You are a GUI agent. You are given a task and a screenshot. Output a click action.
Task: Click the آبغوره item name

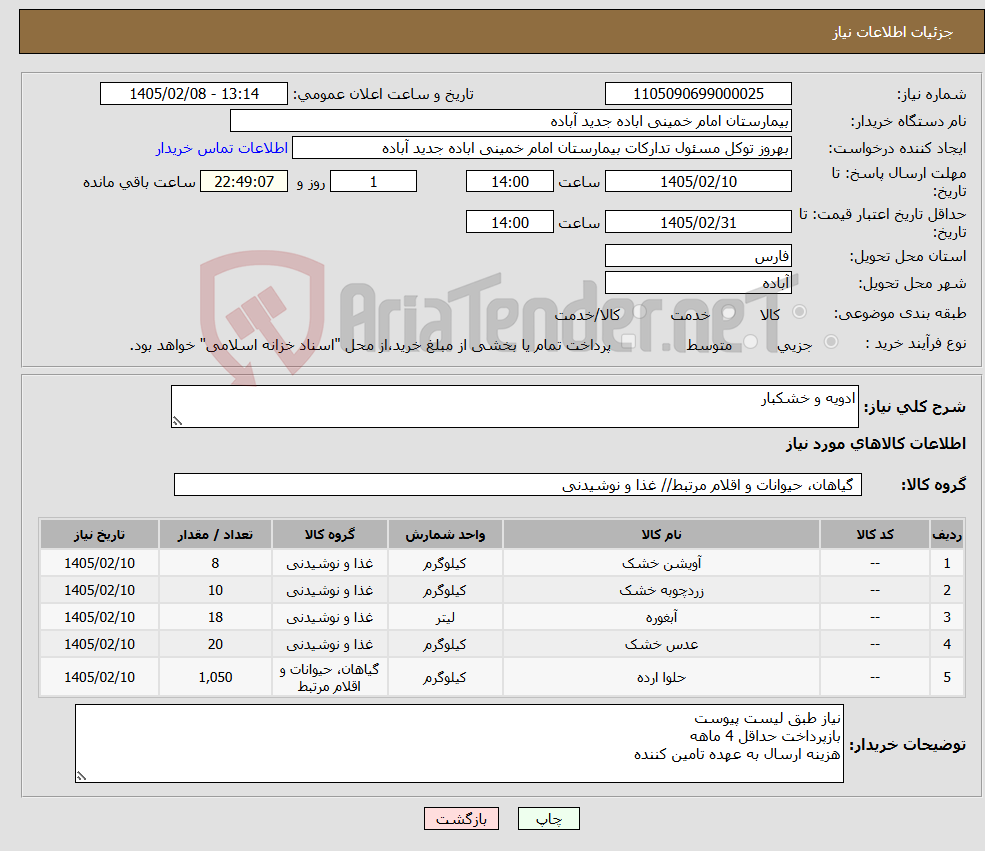pos(661,617)
